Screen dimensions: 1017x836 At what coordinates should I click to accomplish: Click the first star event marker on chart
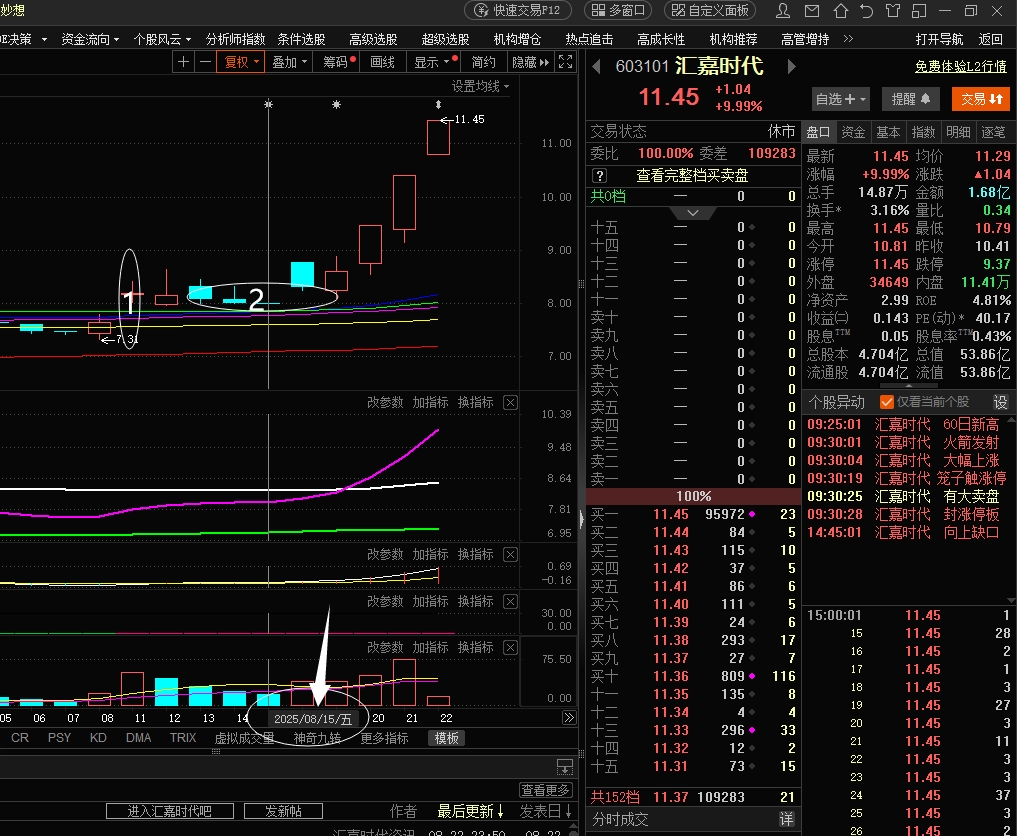[x=269, y=104]
